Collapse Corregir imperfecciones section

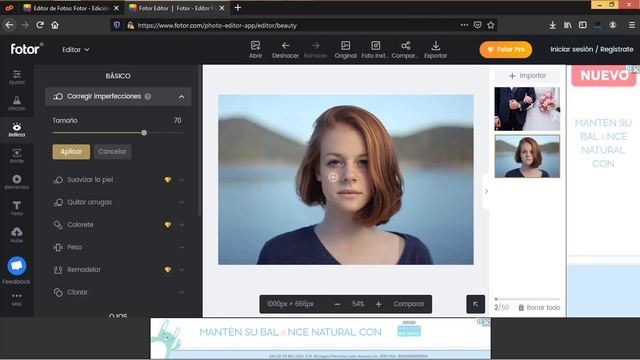coord(181,97)
